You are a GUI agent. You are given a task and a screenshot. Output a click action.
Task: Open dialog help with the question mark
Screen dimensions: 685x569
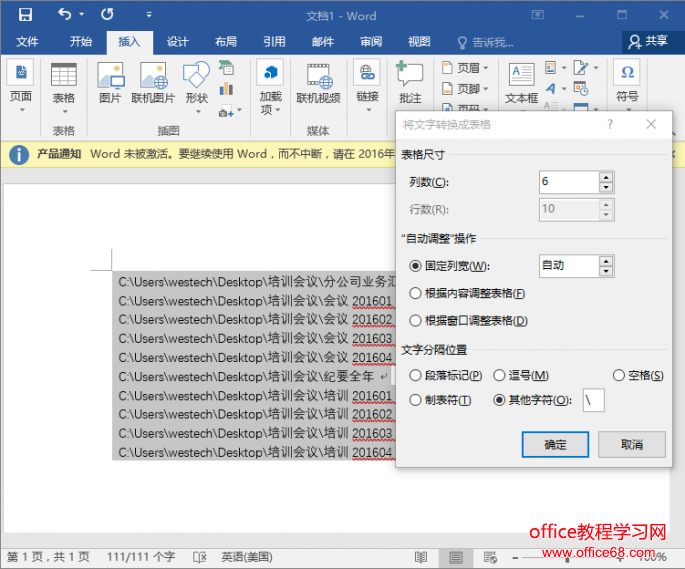point(610,125)
